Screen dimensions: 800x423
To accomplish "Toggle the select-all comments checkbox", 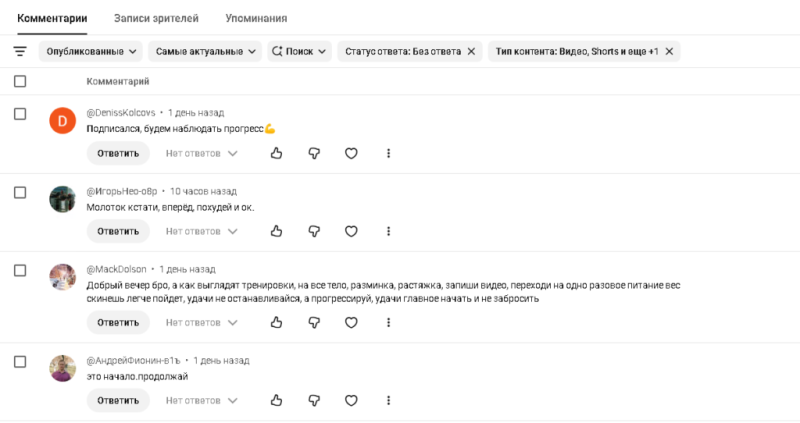I will (x=20, y=81).
